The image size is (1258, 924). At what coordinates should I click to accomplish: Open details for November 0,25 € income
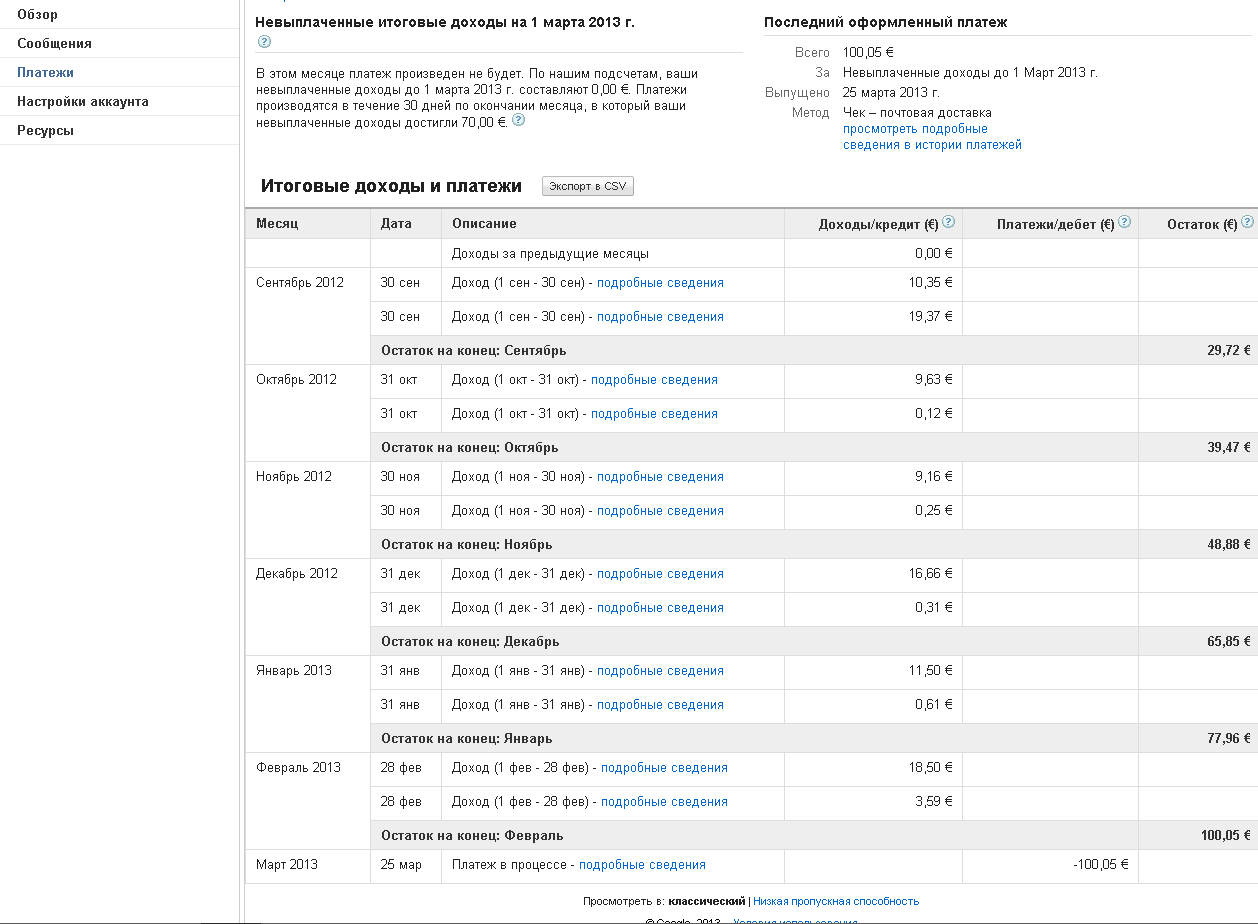click(x=660, y=511)
